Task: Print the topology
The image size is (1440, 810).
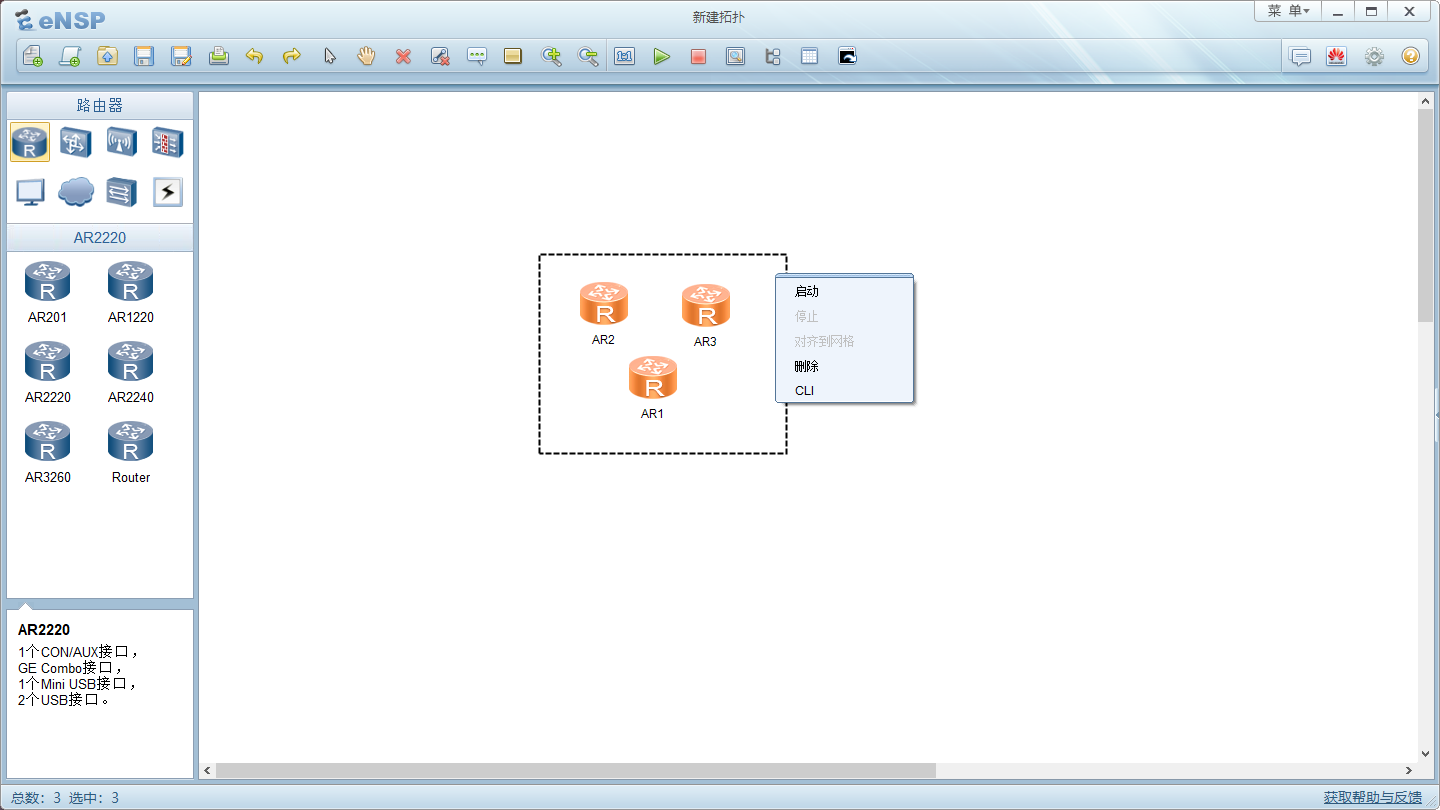Action: click(219, 56)
